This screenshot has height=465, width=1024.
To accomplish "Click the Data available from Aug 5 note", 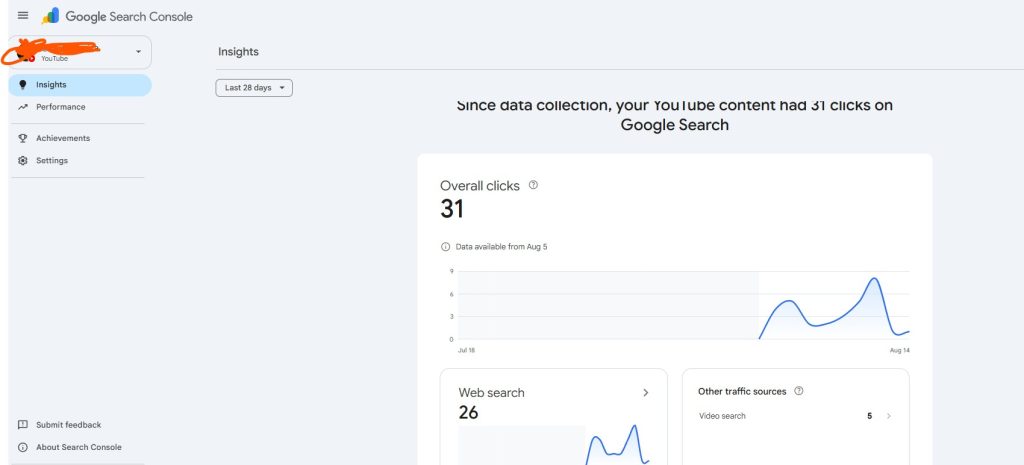I will (x=501, y=247).
